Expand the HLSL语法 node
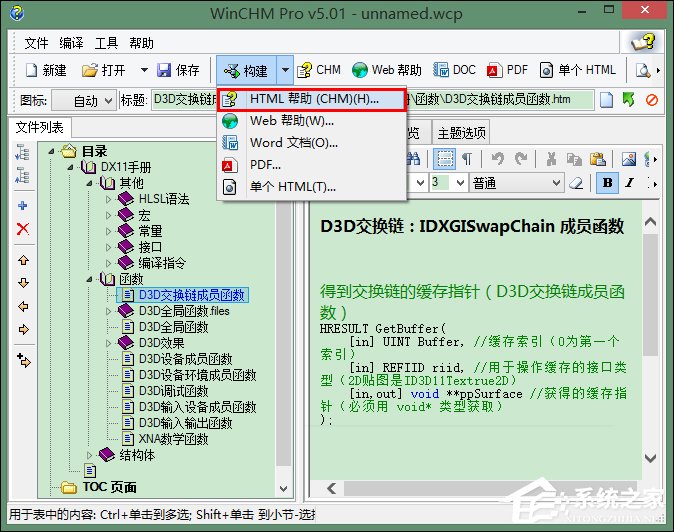 pyautogui.click(x=108, y=199)
